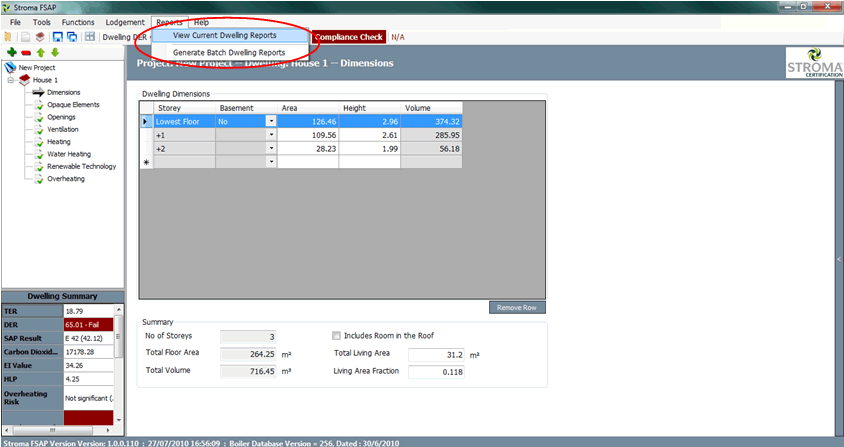Click Height cell 1.99
The width and height of the screenshot is (844, 447).
point(369,149)
